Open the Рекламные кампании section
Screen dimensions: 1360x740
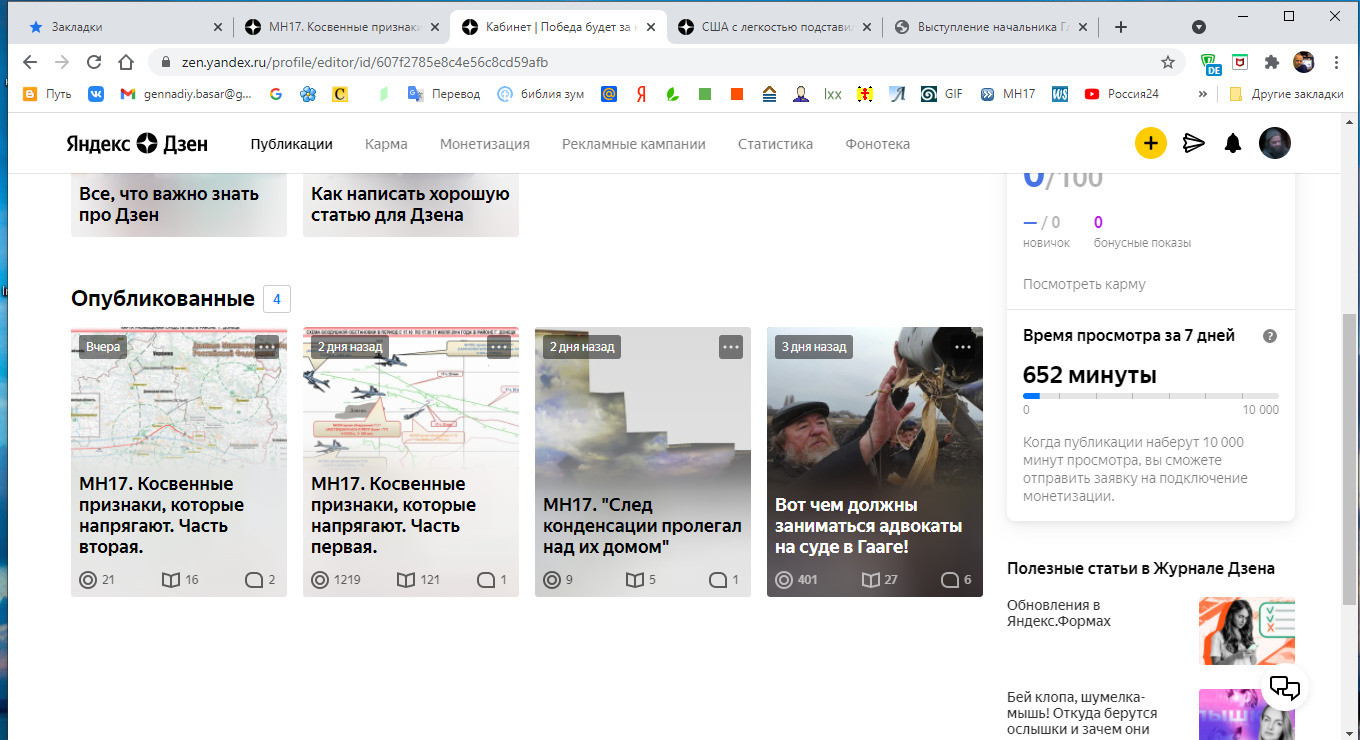click(x=634, y=144)
